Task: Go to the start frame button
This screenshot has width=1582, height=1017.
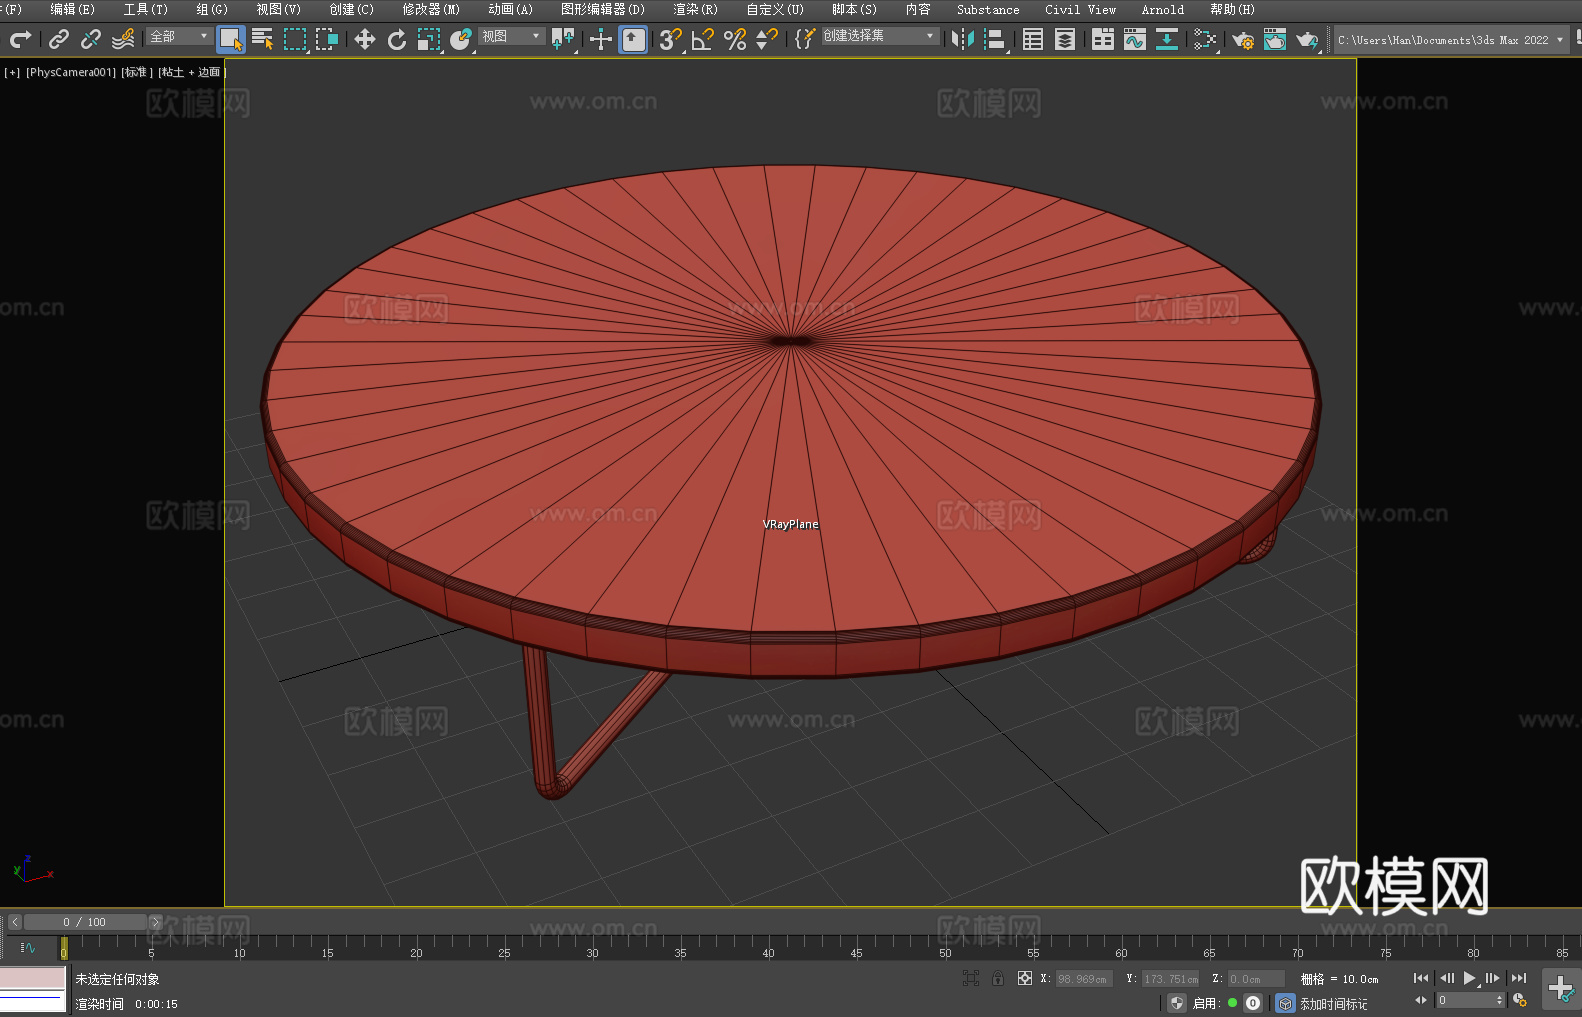Action: pos(1421,978)
